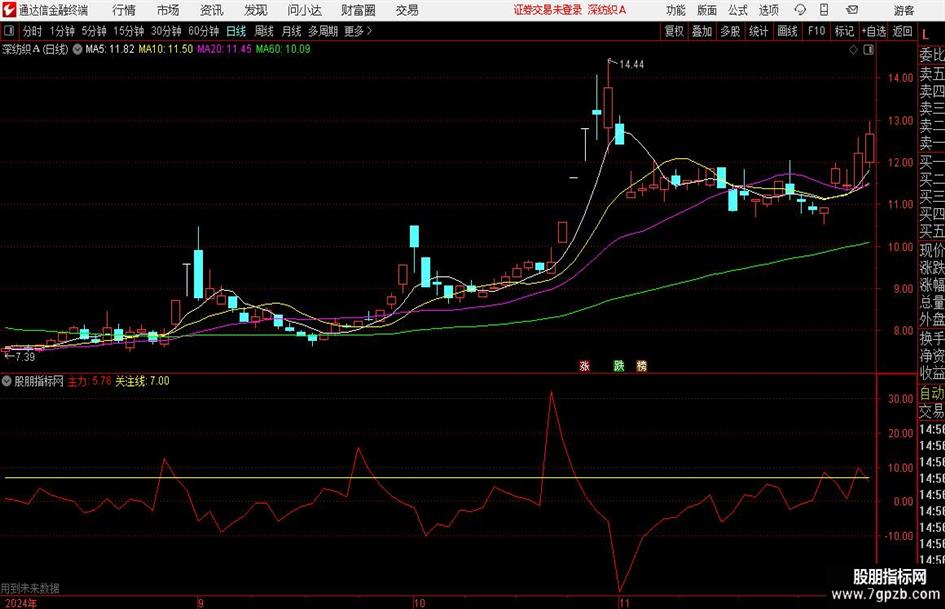The height and width of the screenshot is (609, 945).
Task: Expand the main chart indicator dropdown next to 深纺织A
Action: click(x=77, y=49)
